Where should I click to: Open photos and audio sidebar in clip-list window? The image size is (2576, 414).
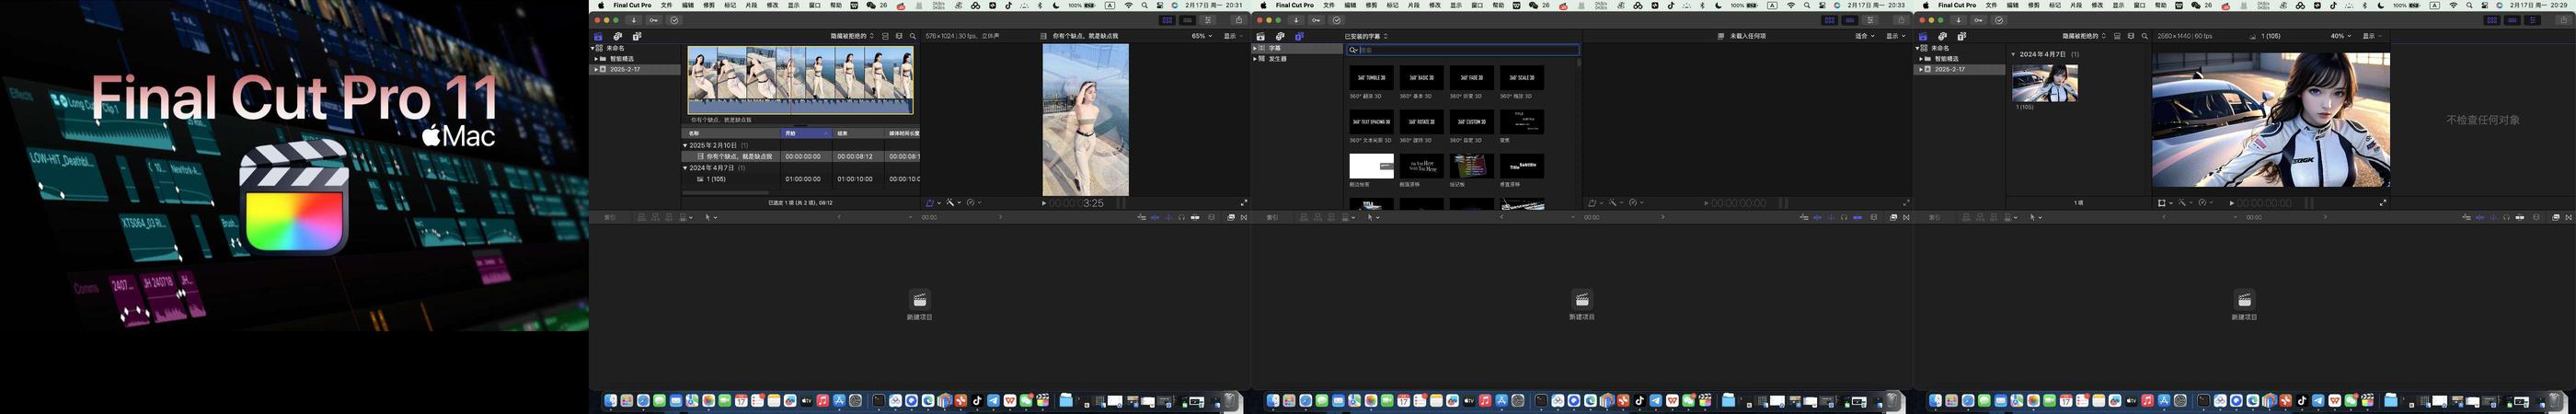[x=618, y=36]
